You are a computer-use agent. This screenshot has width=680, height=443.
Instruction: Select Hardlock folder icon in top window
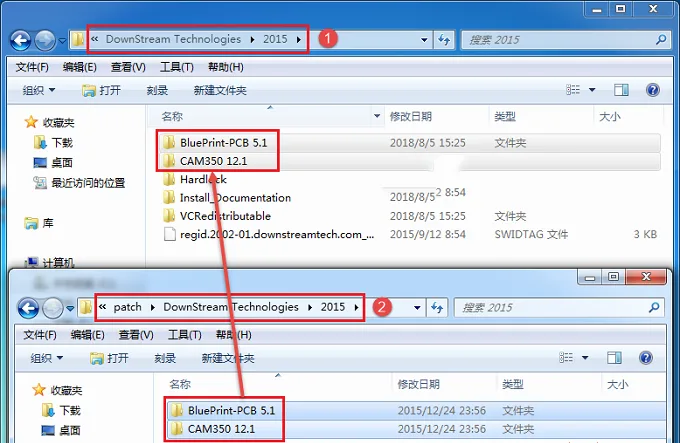click(169, 179)
